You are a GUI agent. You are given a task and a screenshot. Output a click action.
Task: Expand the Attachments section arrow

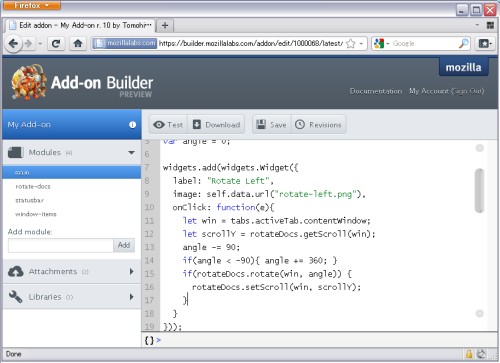[x=132, y=271]
